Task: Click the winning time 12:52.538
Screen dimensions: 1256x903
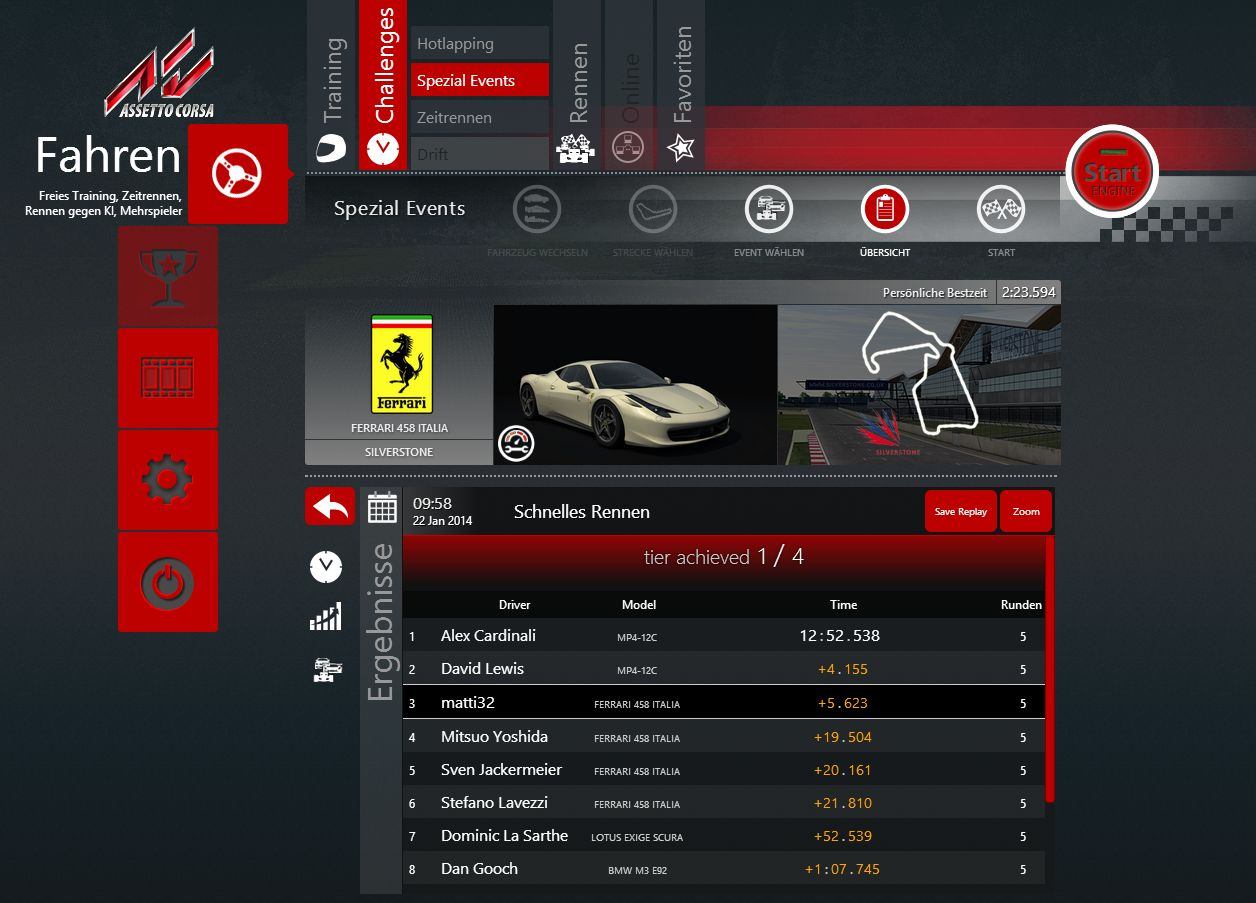Action: click(840, 636)
